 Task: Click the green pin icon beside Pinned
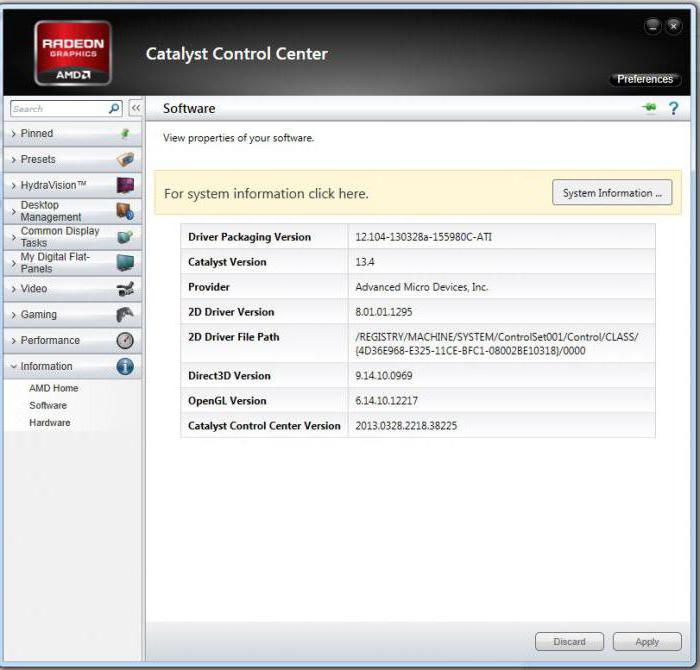126,133
